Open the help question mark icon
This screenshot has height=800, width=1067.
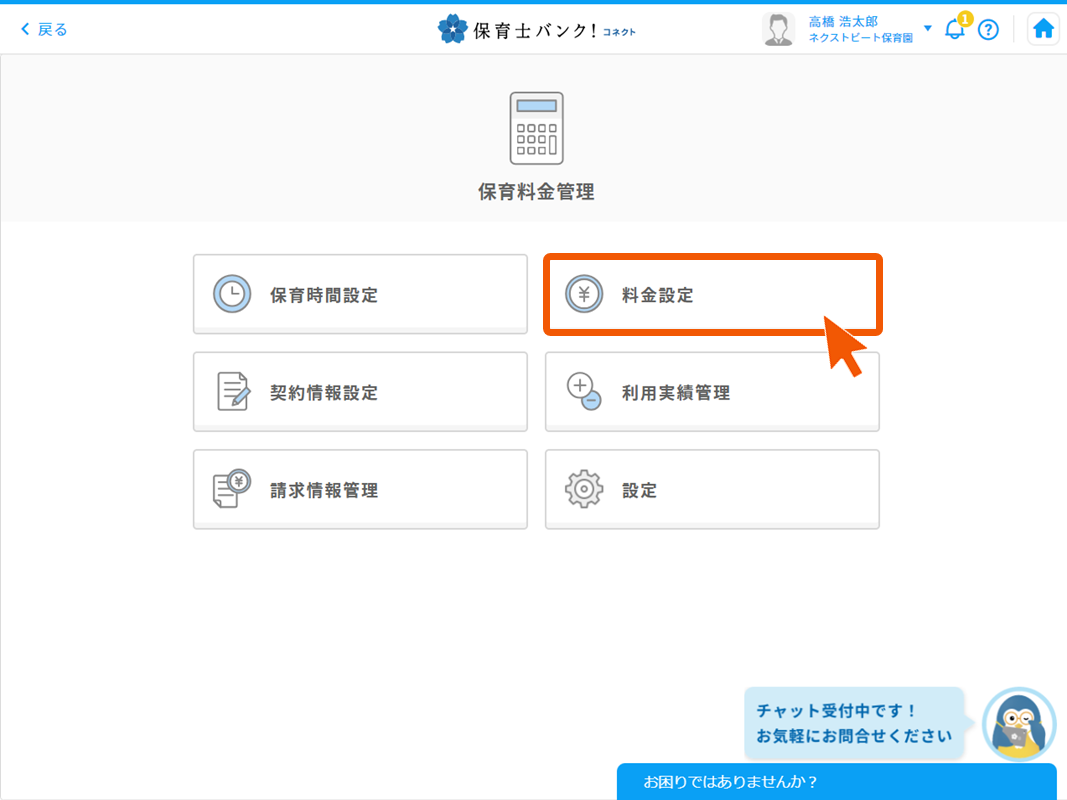988,29
